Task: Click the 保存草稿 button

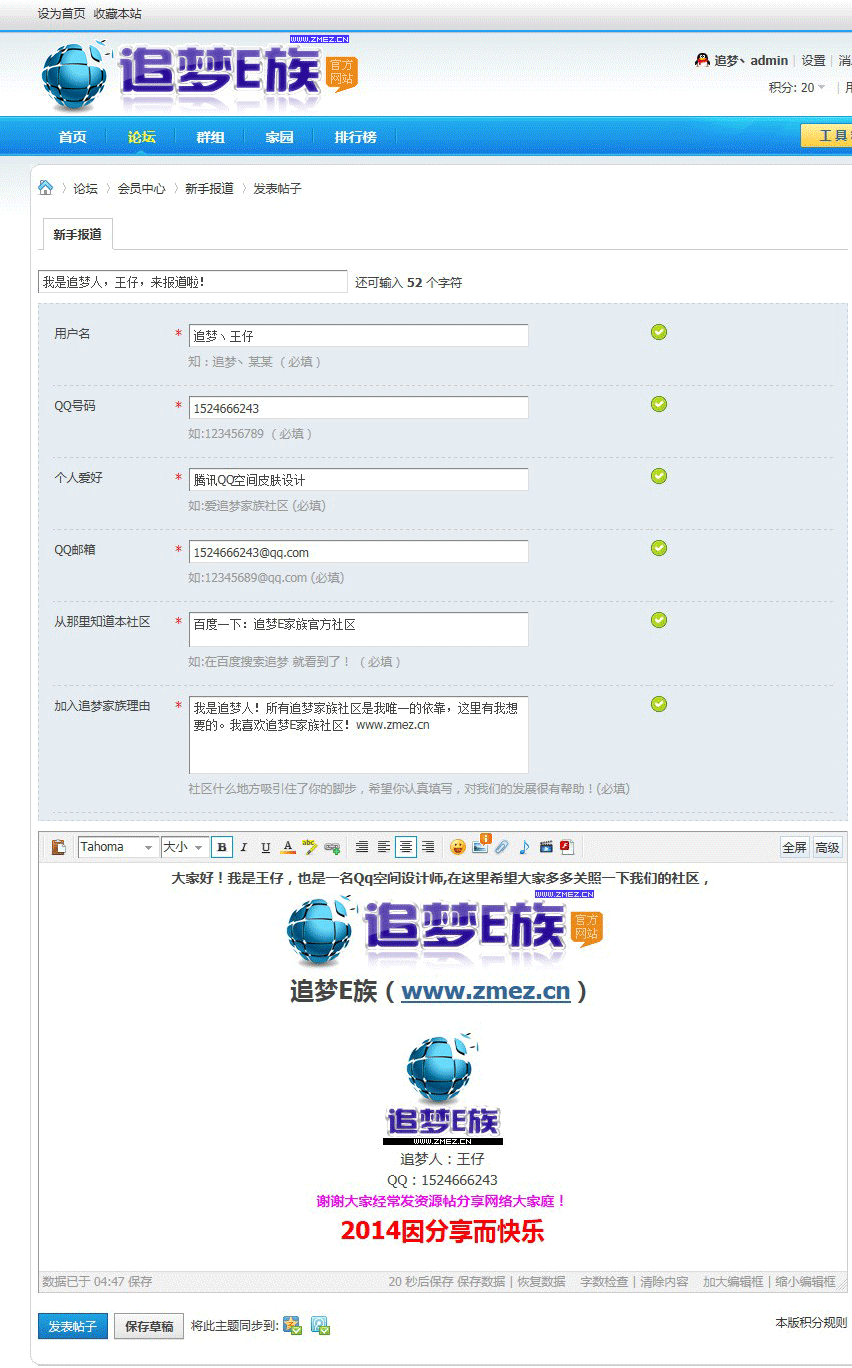Action: click(149, 1326)
